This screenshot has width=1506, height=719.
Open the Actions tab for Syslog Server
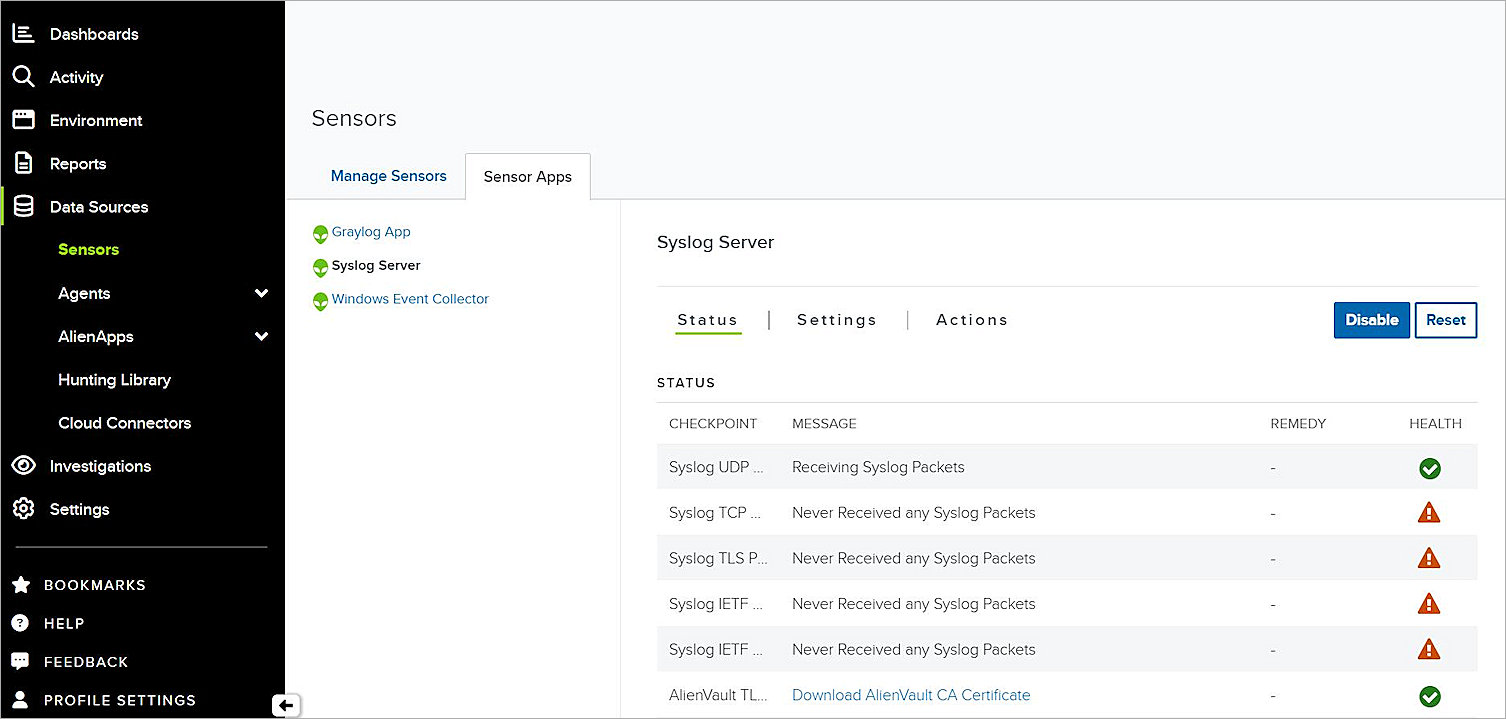tap(971, 319)
